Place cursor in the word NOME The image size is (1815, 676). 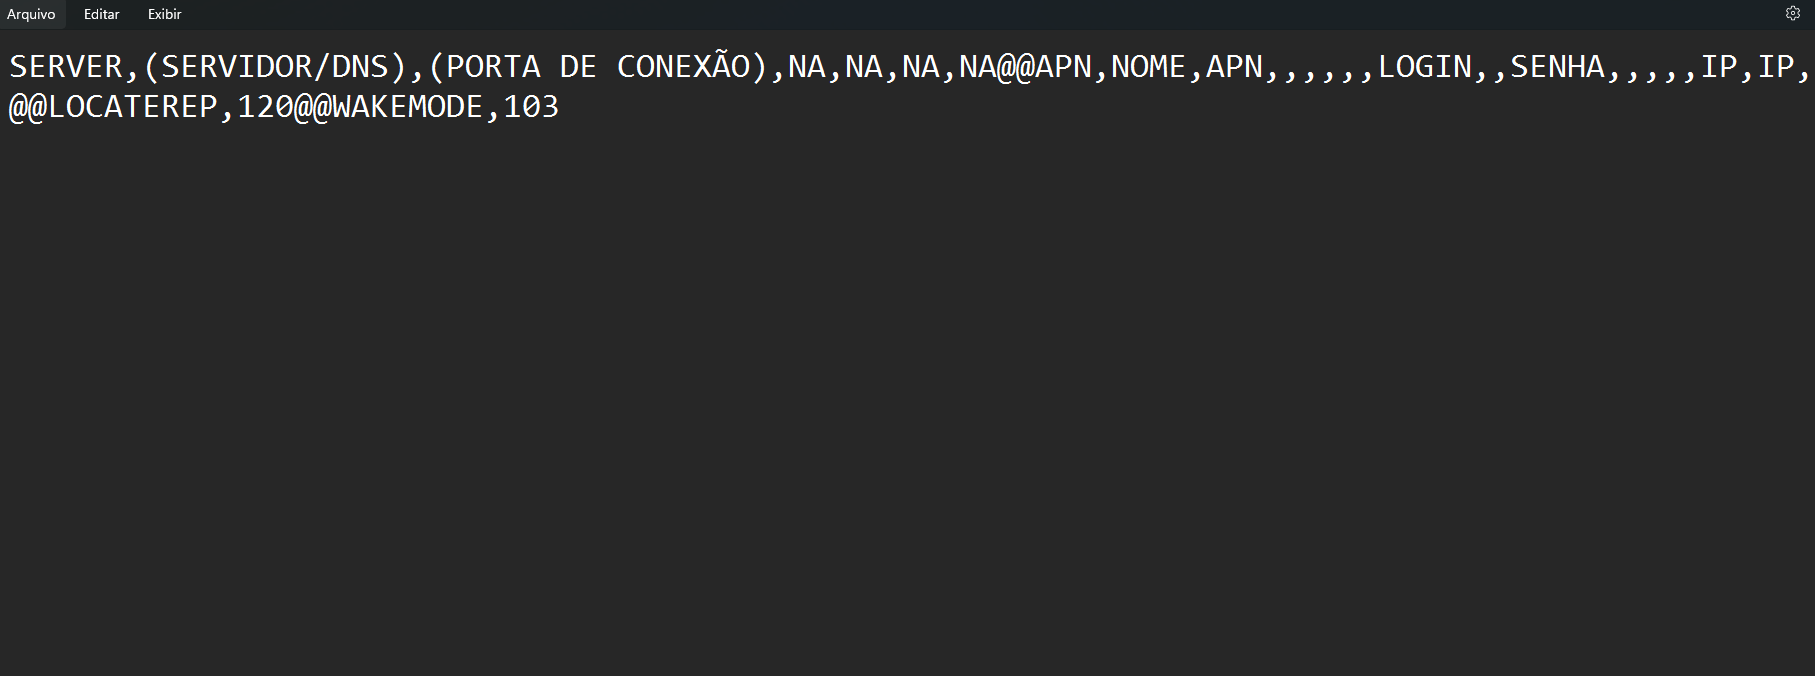(1149, 67)
